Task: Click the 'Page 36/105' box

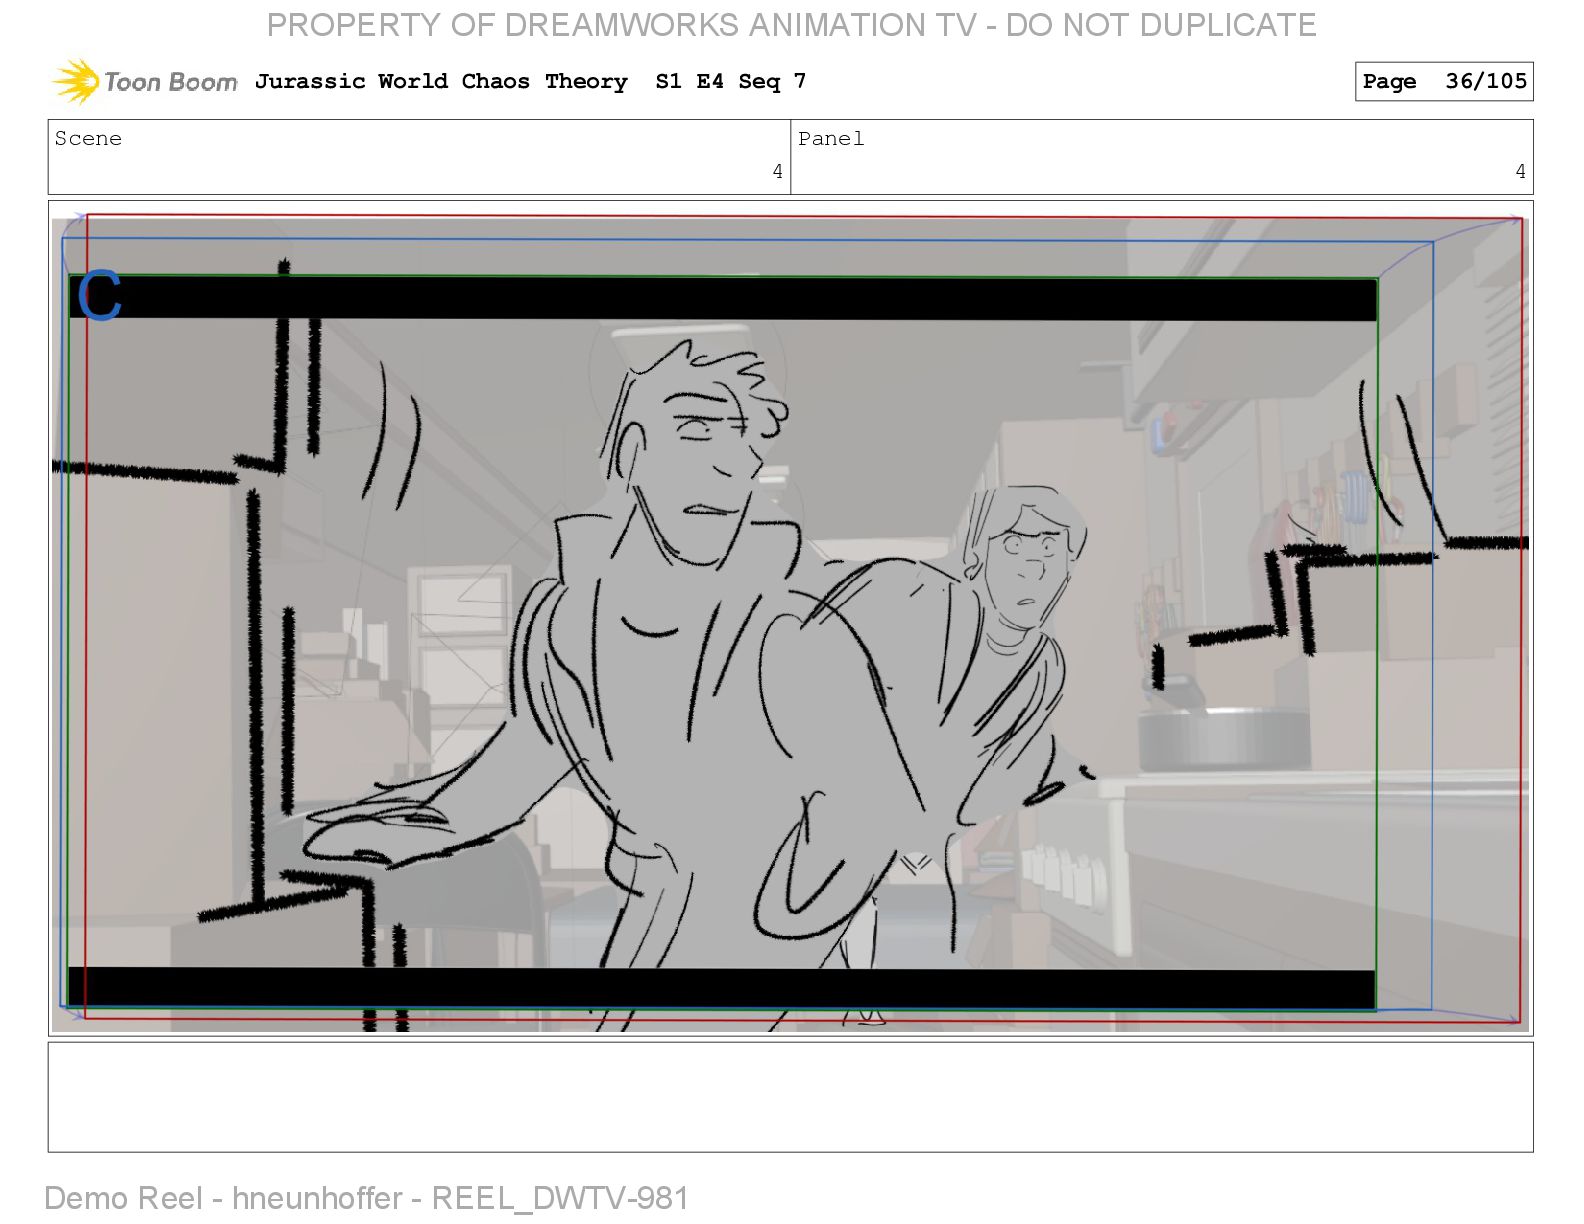Action: pyautogui.click(x=1444, y=82)
